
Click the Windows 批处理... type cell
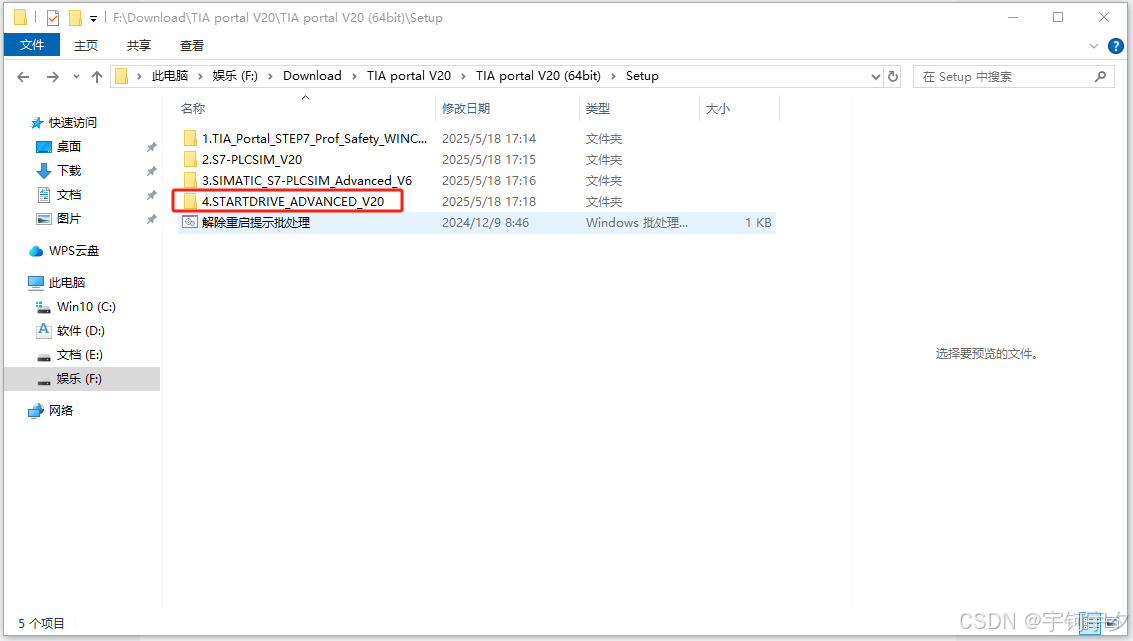point(637,223)
